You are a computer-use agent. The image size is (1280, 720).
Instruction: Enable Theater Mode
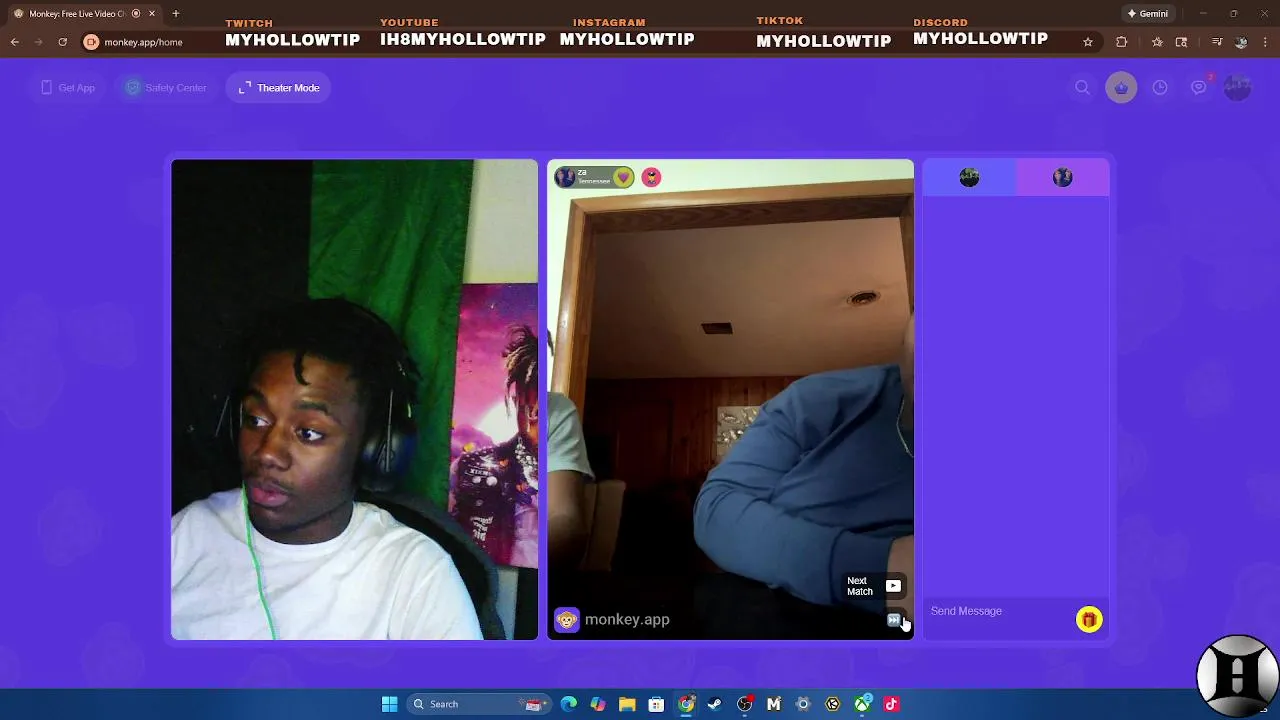click(x=279, y=88)
